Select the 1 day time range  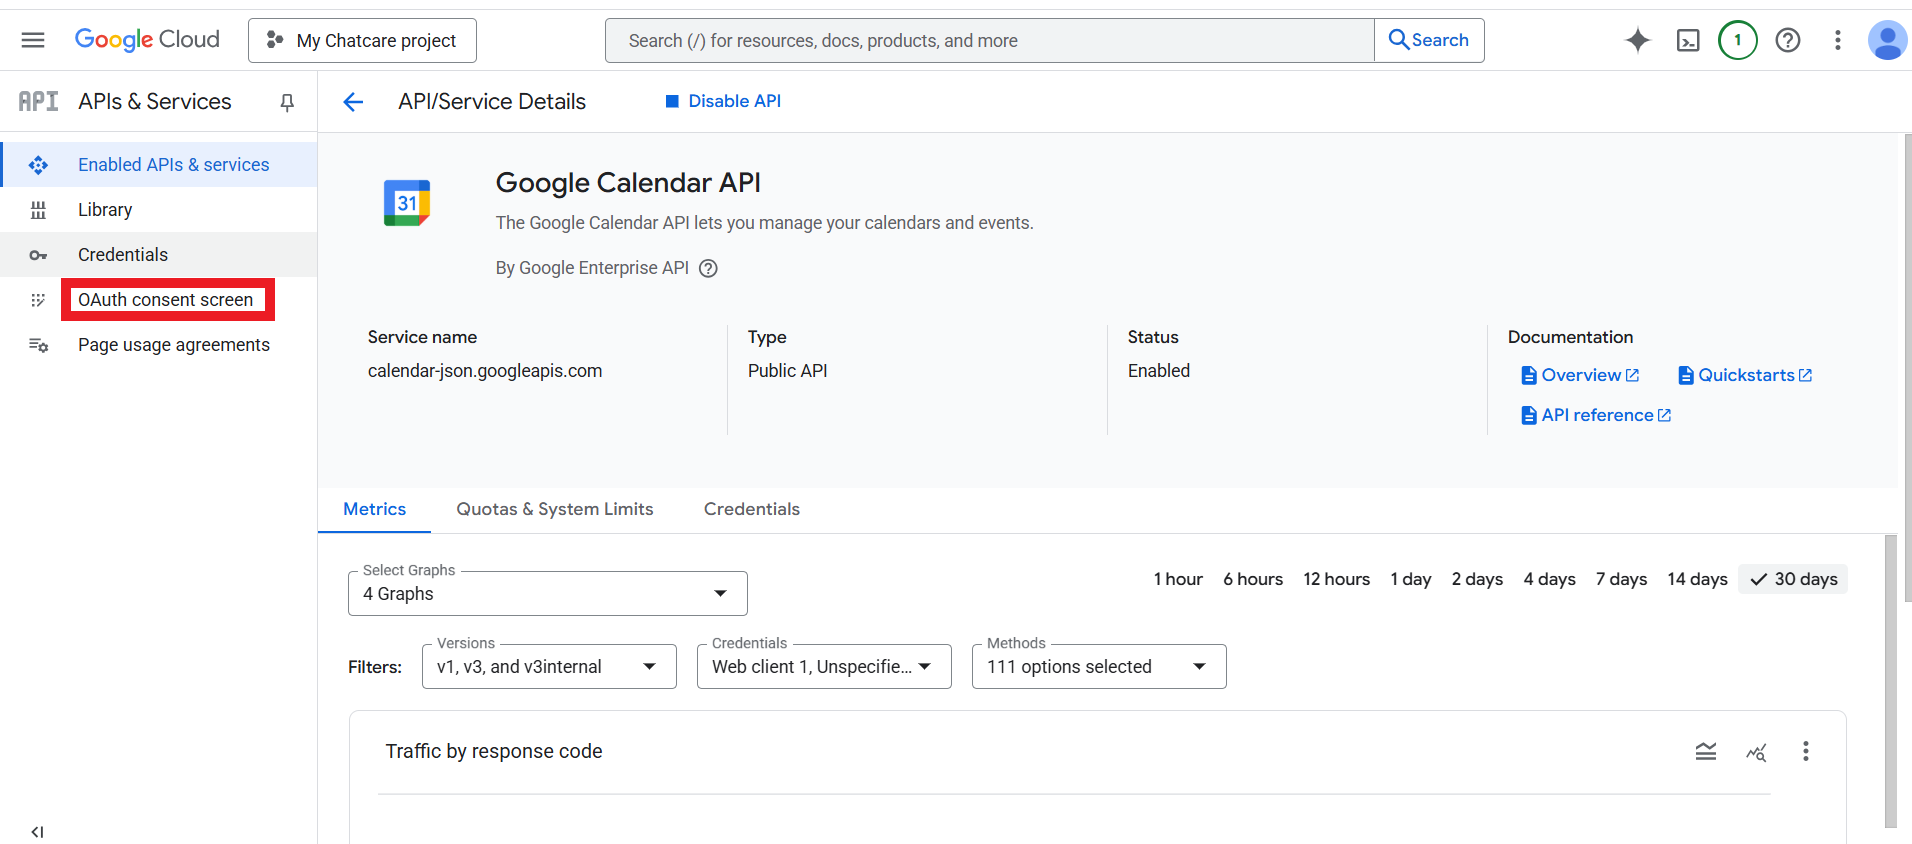1411,579
